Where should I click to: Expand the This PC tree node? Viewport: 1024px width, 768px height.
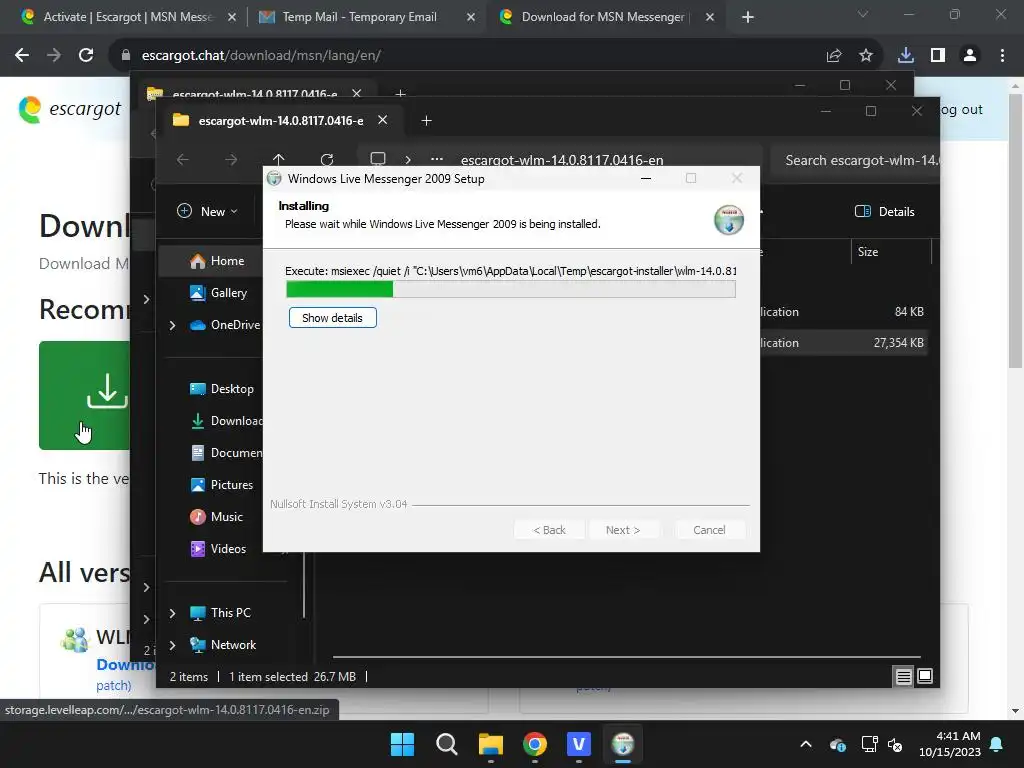point(172,613)
